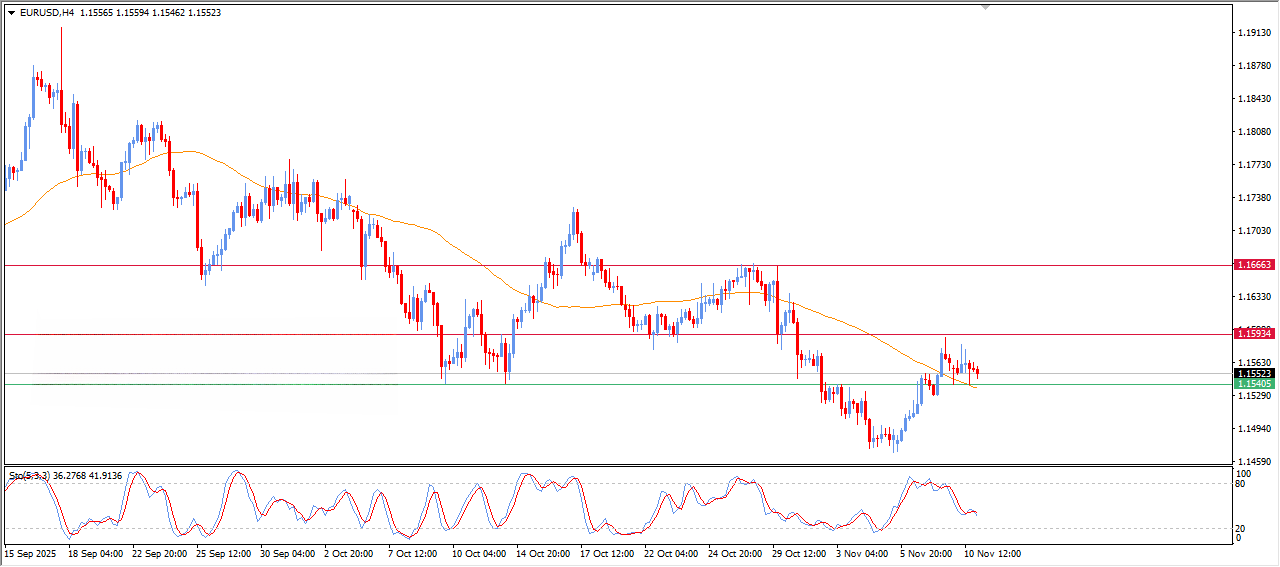Click the black 1.15523 current price tag
This screenshot has height=567, width=1280.
(x=1254, y=374)
